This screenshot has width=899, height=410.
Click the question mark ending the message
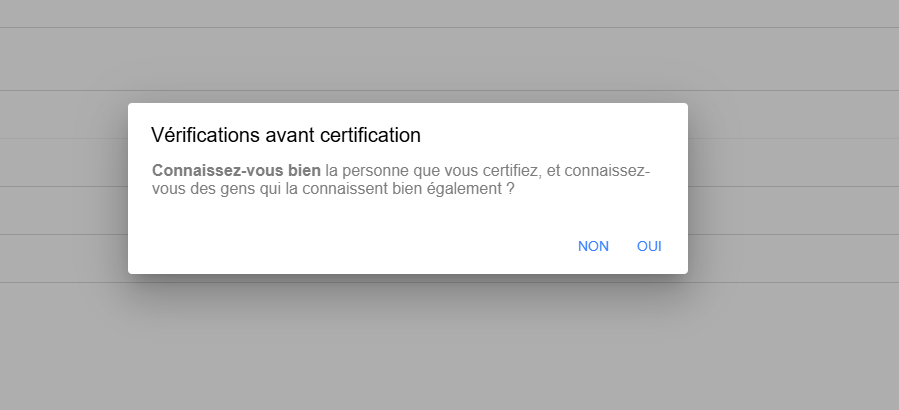pyautogui.click(x=510, y=189)
